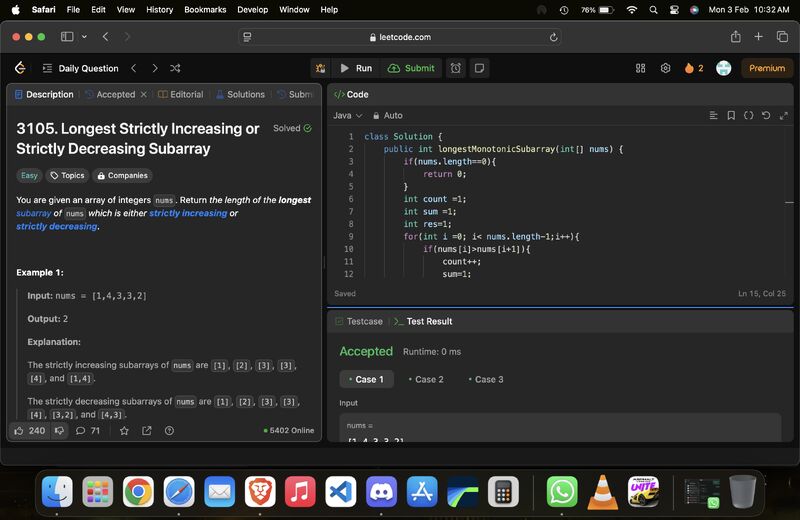
Task: Open LeetCode settings gear icon
Action: tap(665, 68)
